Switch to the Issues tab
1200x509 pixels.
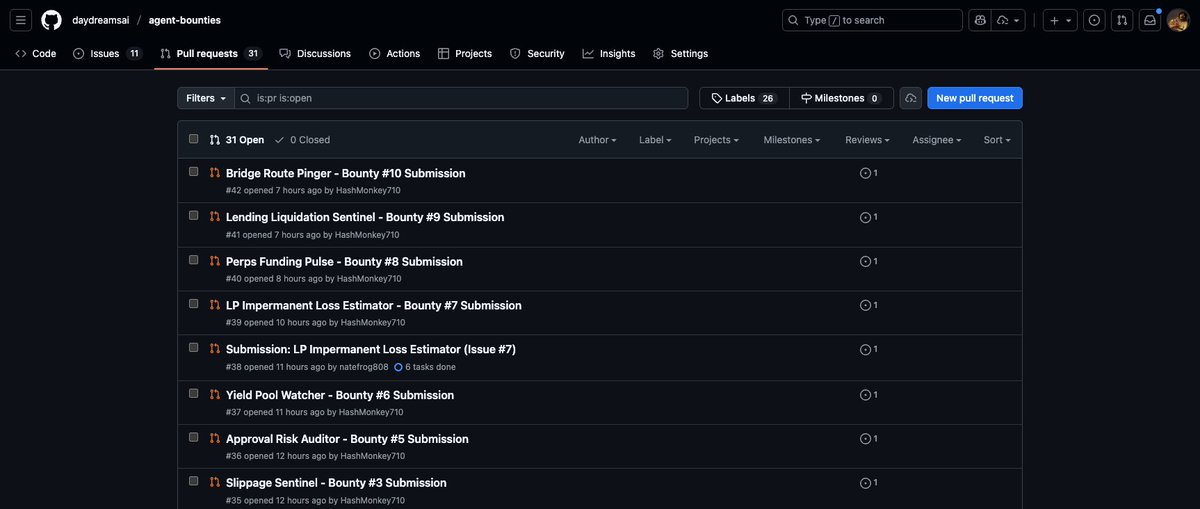[107, 54]
